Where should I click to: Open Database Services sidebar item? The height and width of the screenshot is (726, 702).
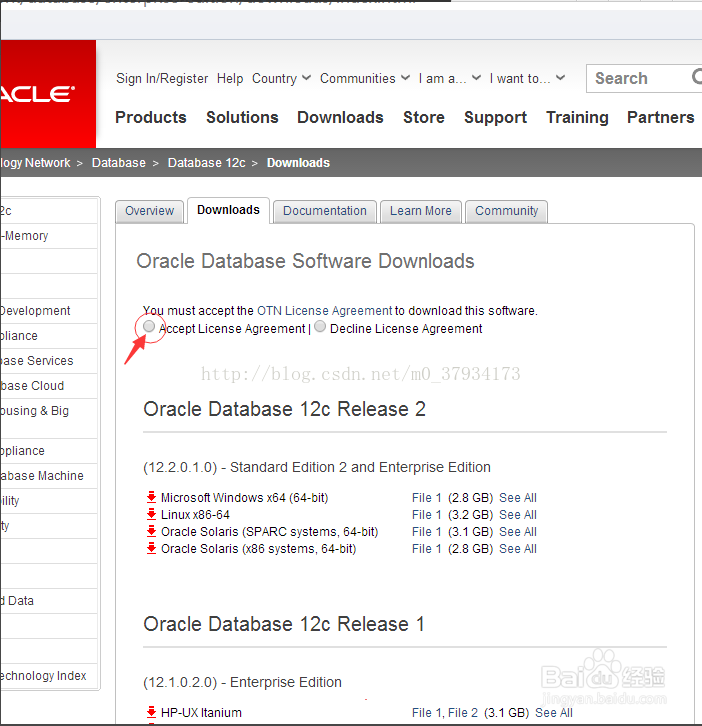point(49,361)
